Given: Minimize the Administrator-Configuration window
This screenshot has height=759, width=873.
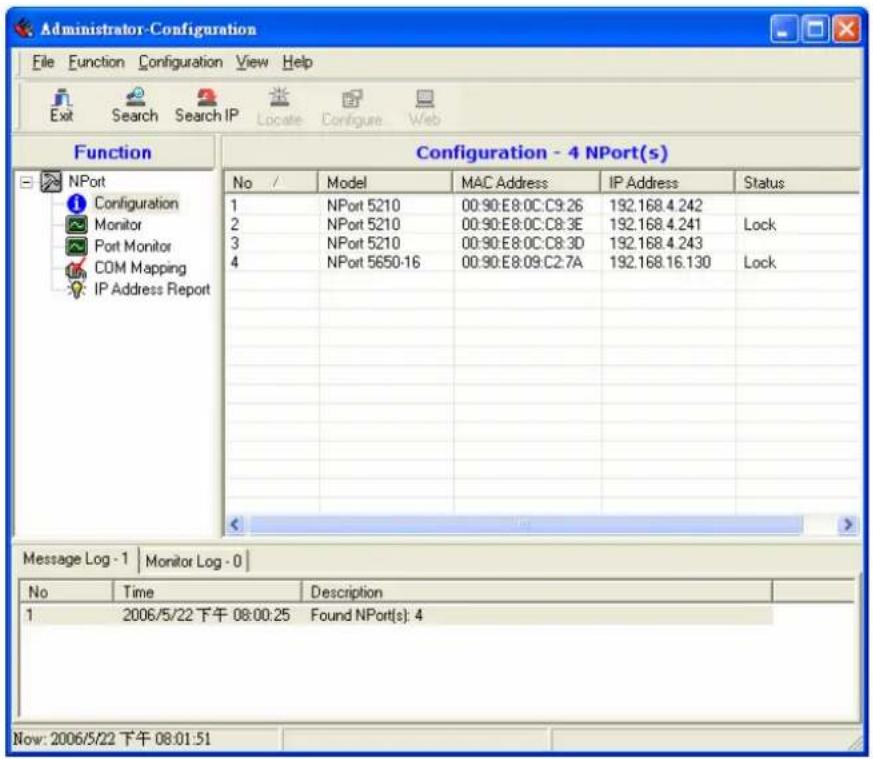Looking at the screenshot, I should coord(783,29).
